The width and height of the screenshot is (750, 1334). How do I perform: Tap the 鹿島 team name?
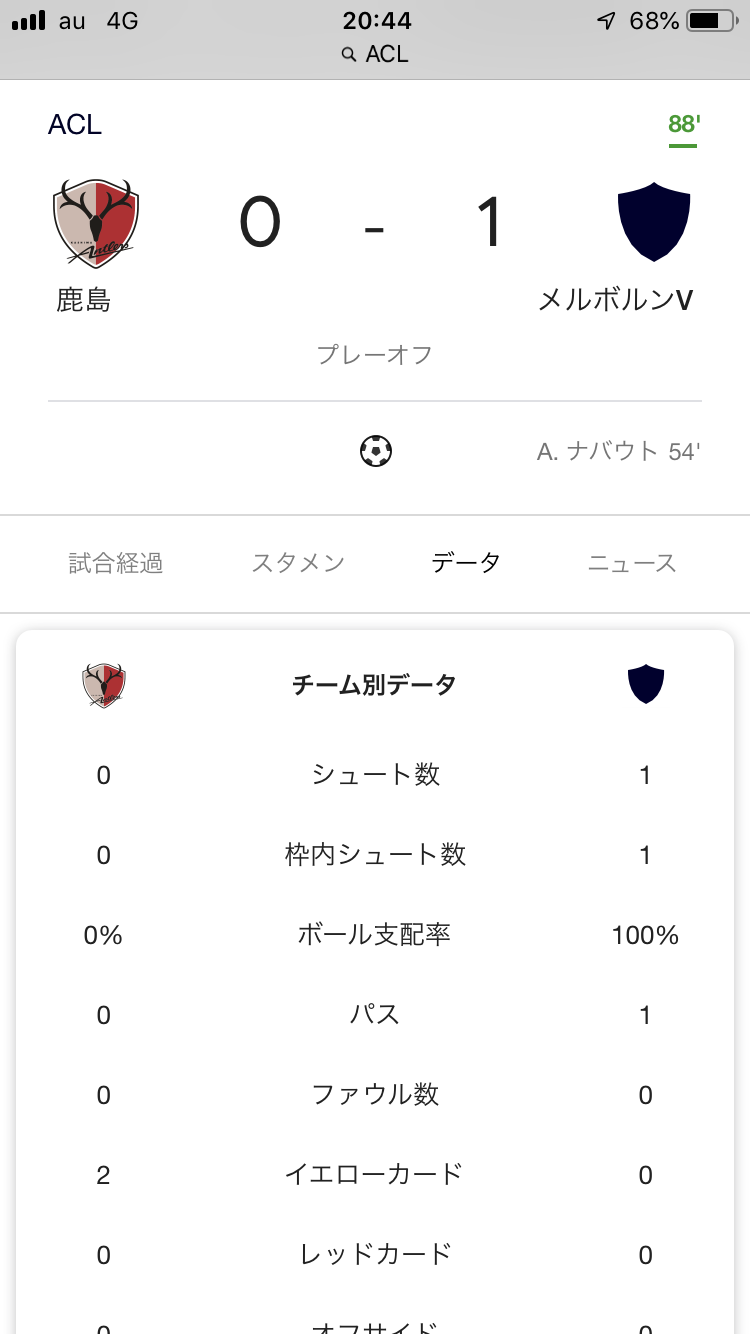pyautogui.click(x=84, y=300)
